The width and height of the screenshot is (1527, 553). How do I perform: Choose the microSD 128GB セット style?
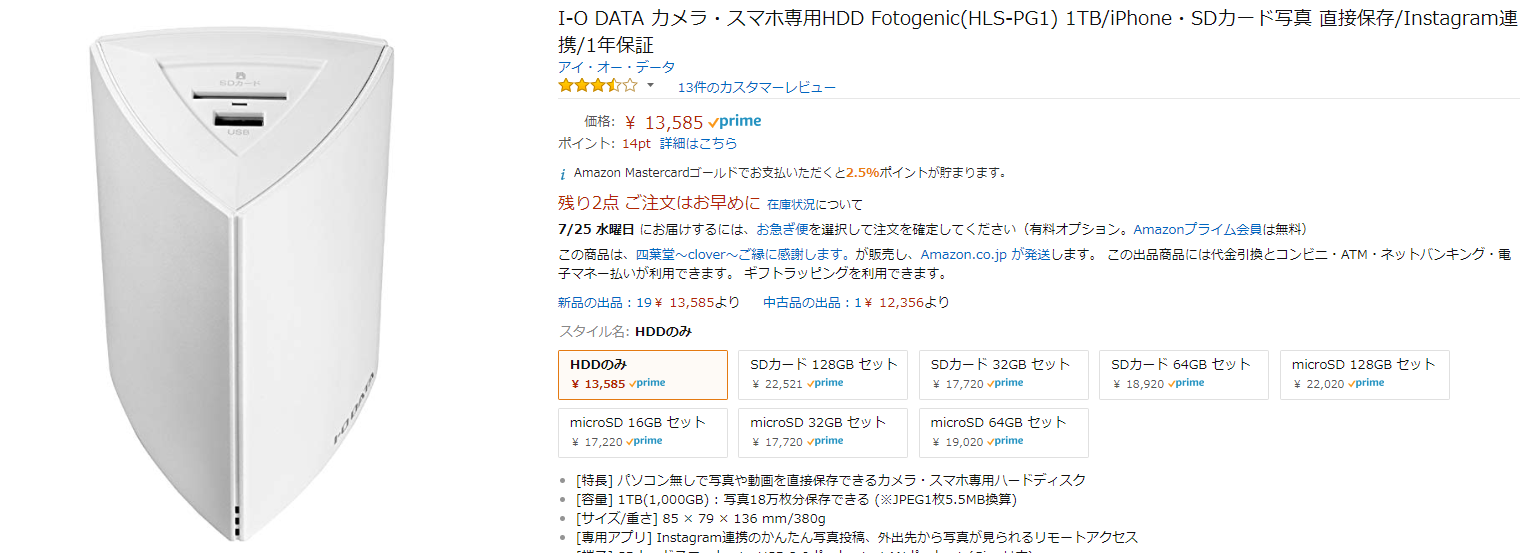[x=1364, y=374]
